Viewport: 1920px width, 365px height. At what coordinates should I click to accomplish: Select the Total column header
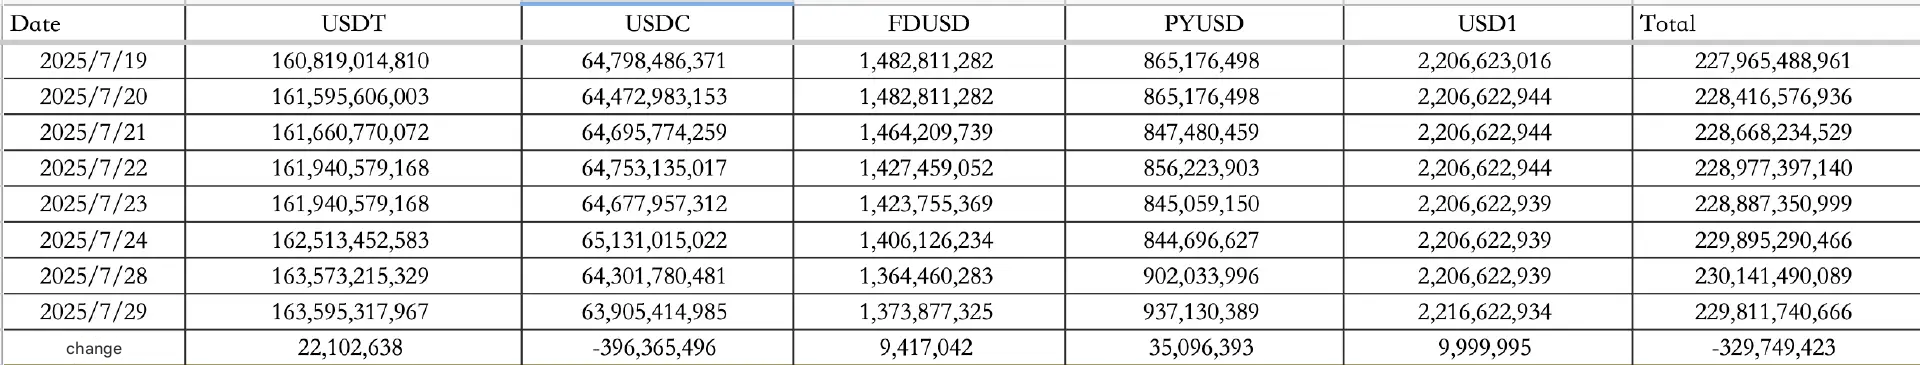[x=1776, y=23]
